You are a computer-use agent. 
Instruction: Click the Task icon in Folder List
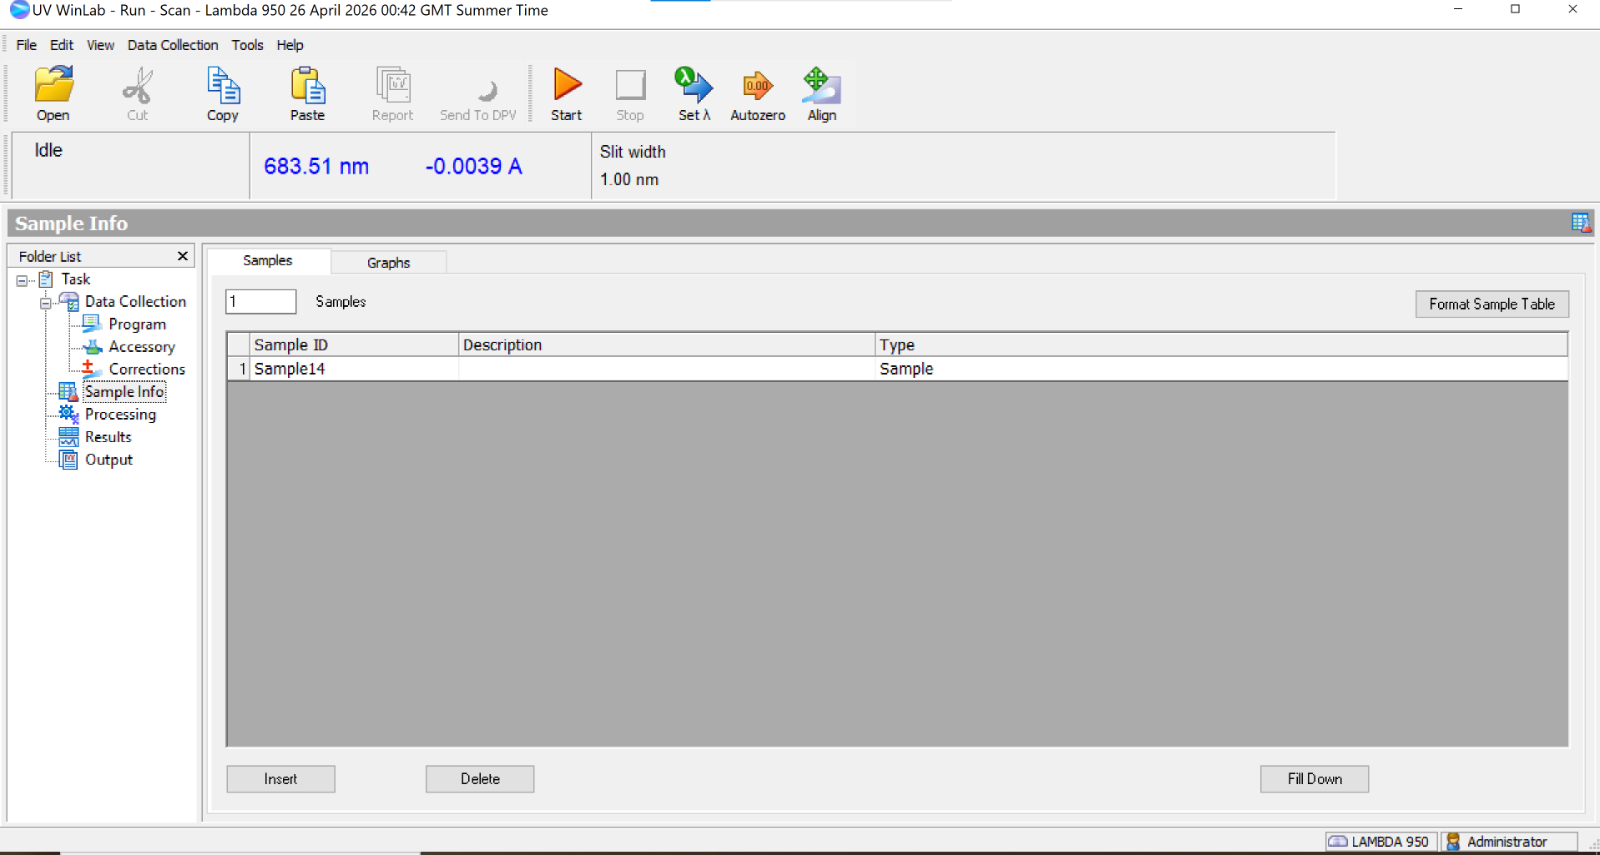point(46,279)
